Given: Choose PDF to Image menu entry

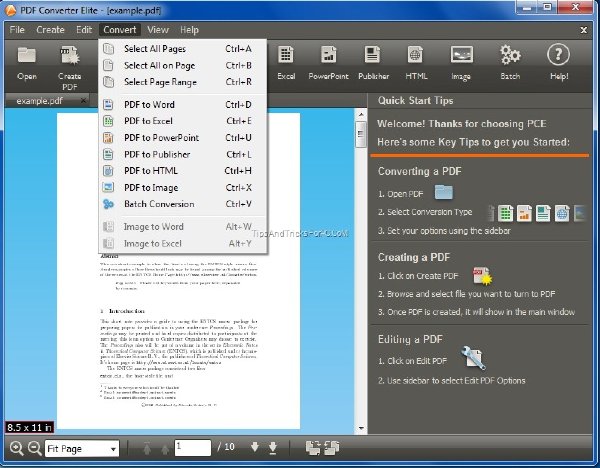Looking at the screenshot, I should coord(183,188).
